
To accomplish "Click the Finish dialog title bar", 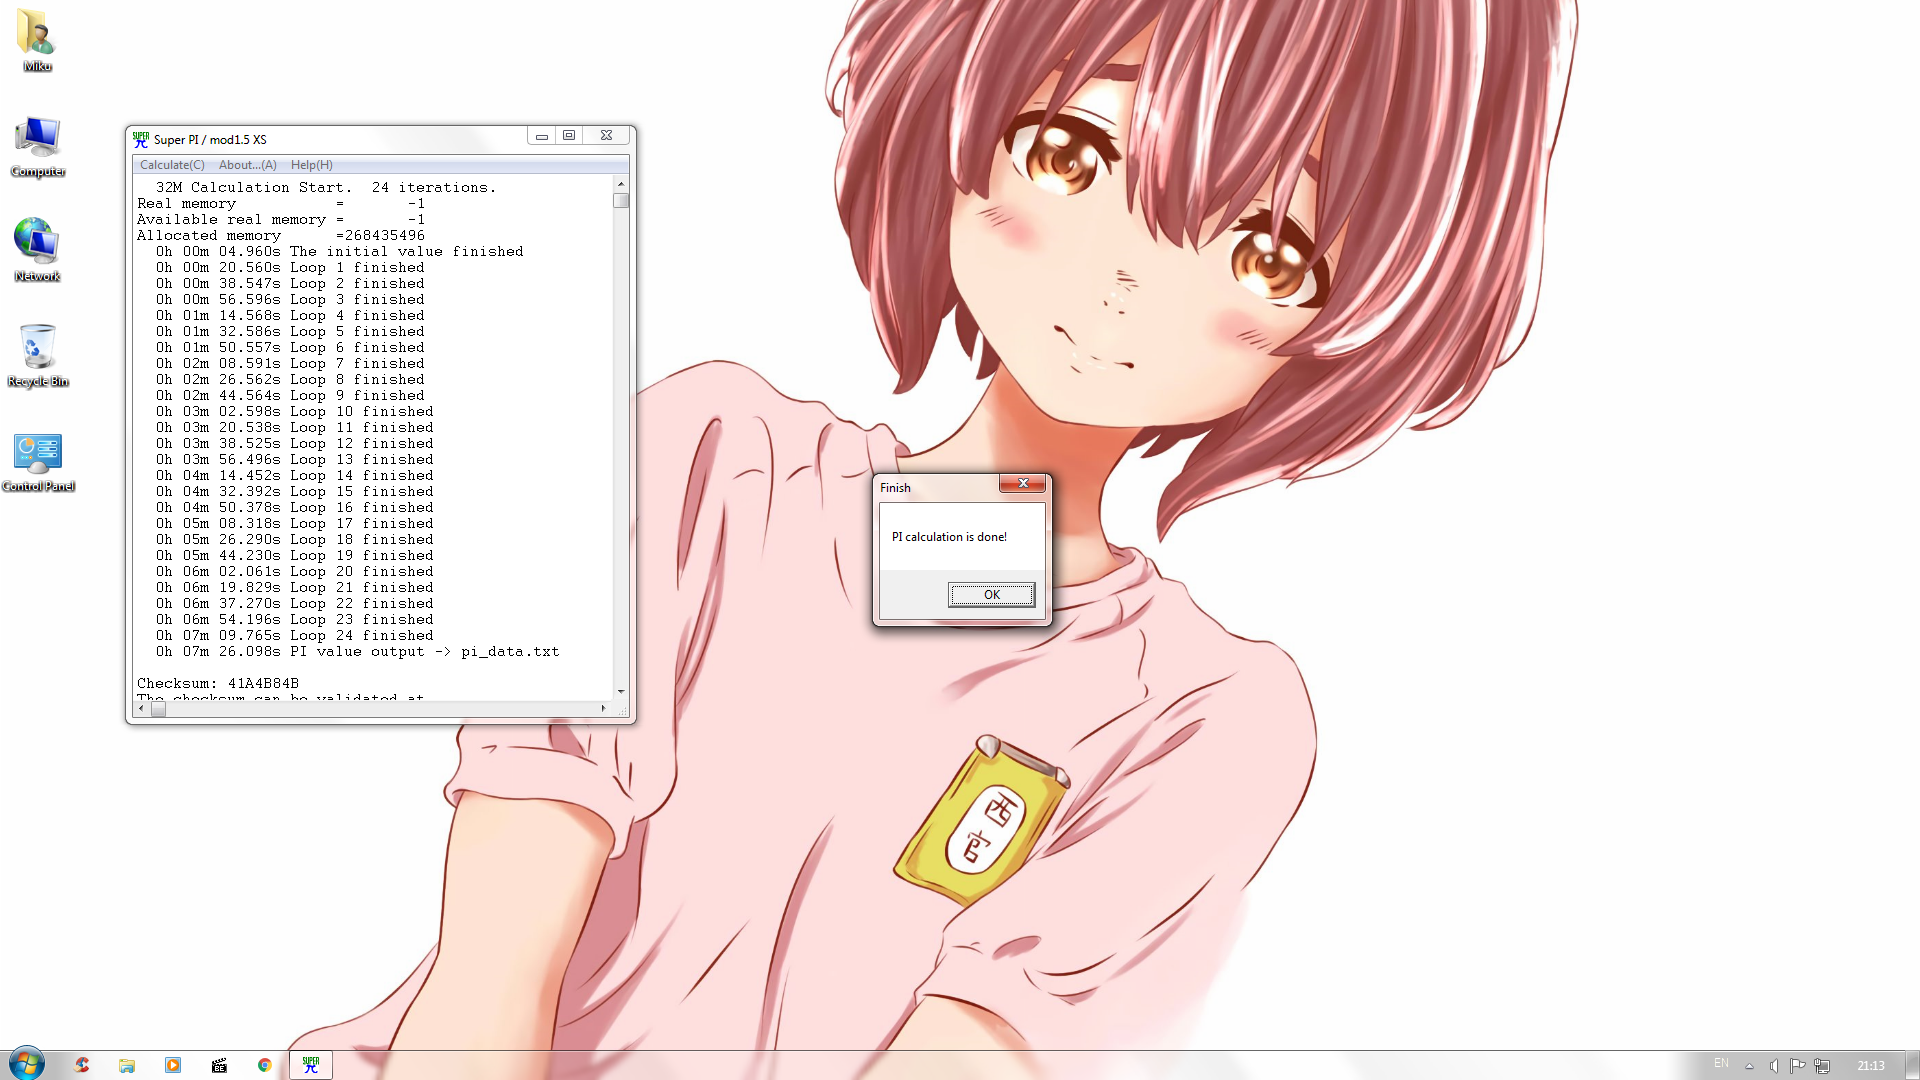I will [x=936, y=487].
